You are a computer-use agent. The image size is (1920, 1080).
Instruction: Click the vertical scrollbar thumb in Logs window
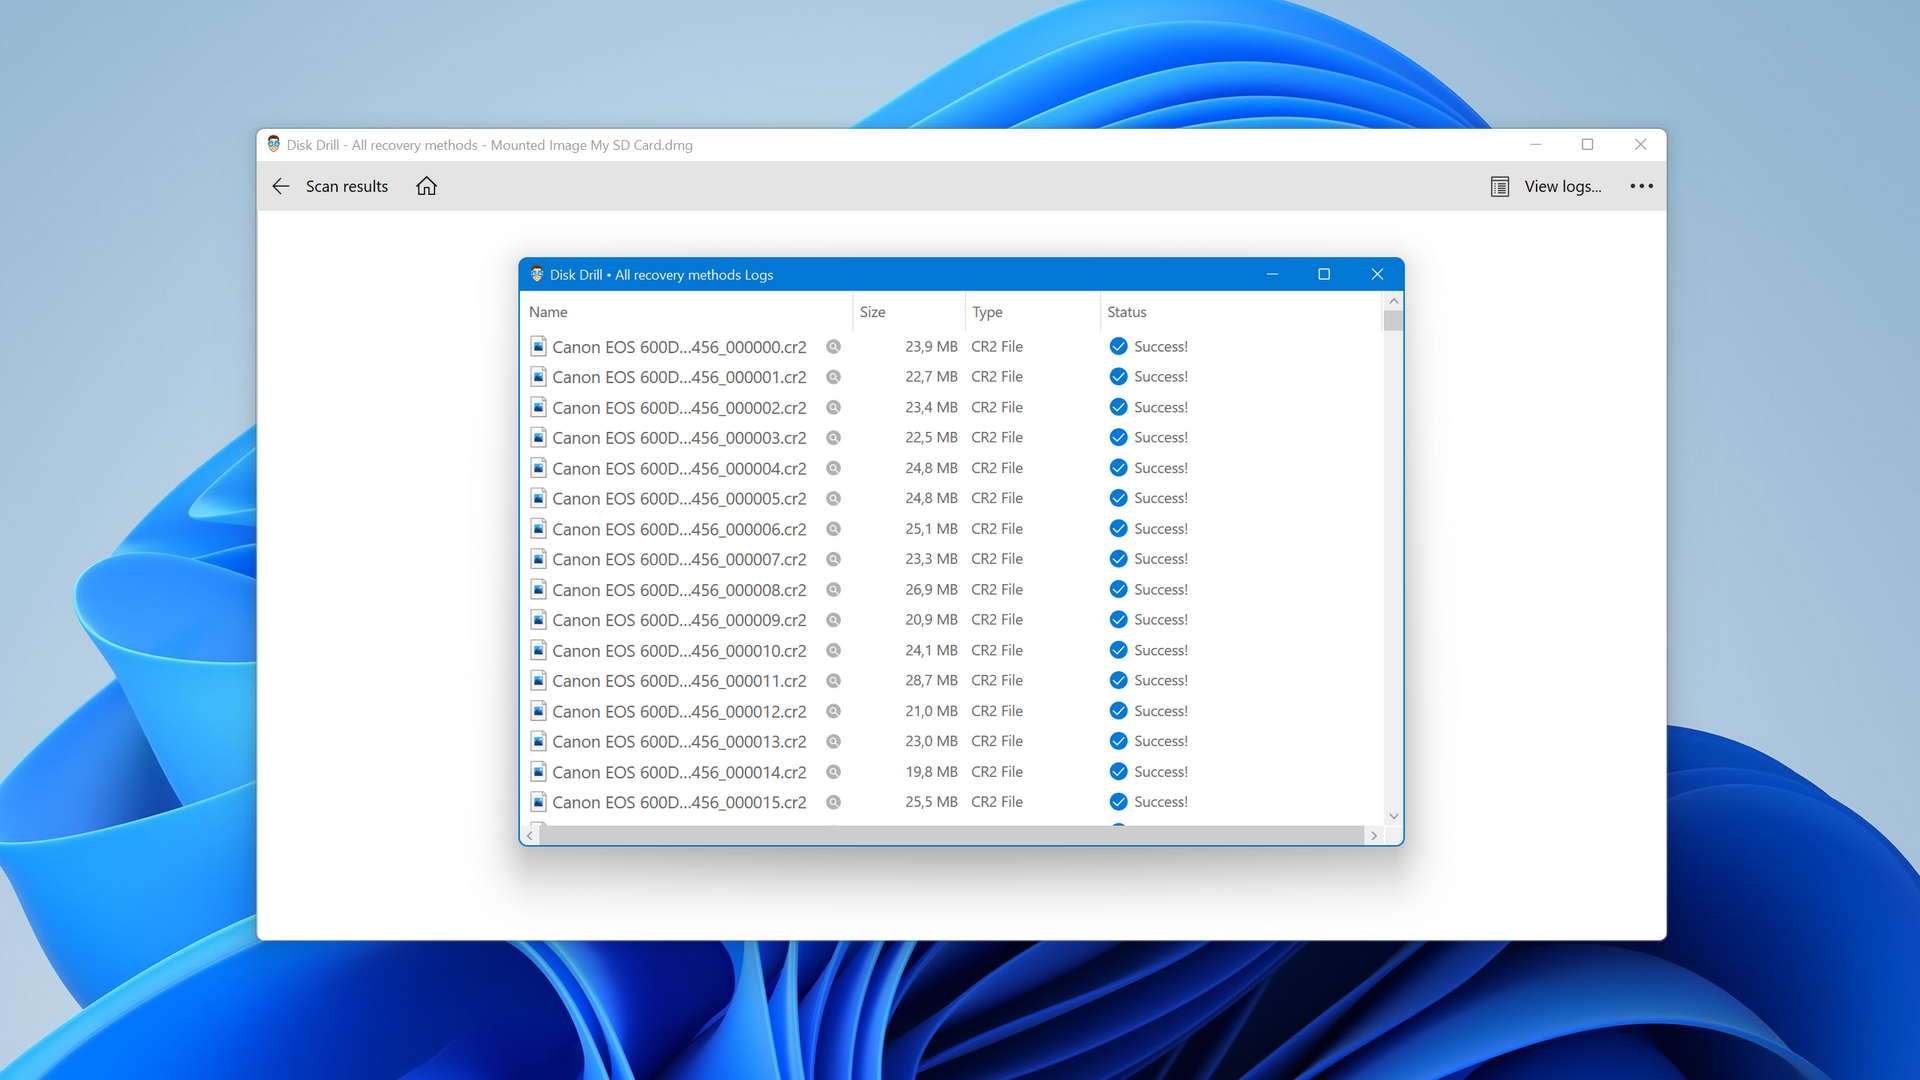(x=1393, y=320)
